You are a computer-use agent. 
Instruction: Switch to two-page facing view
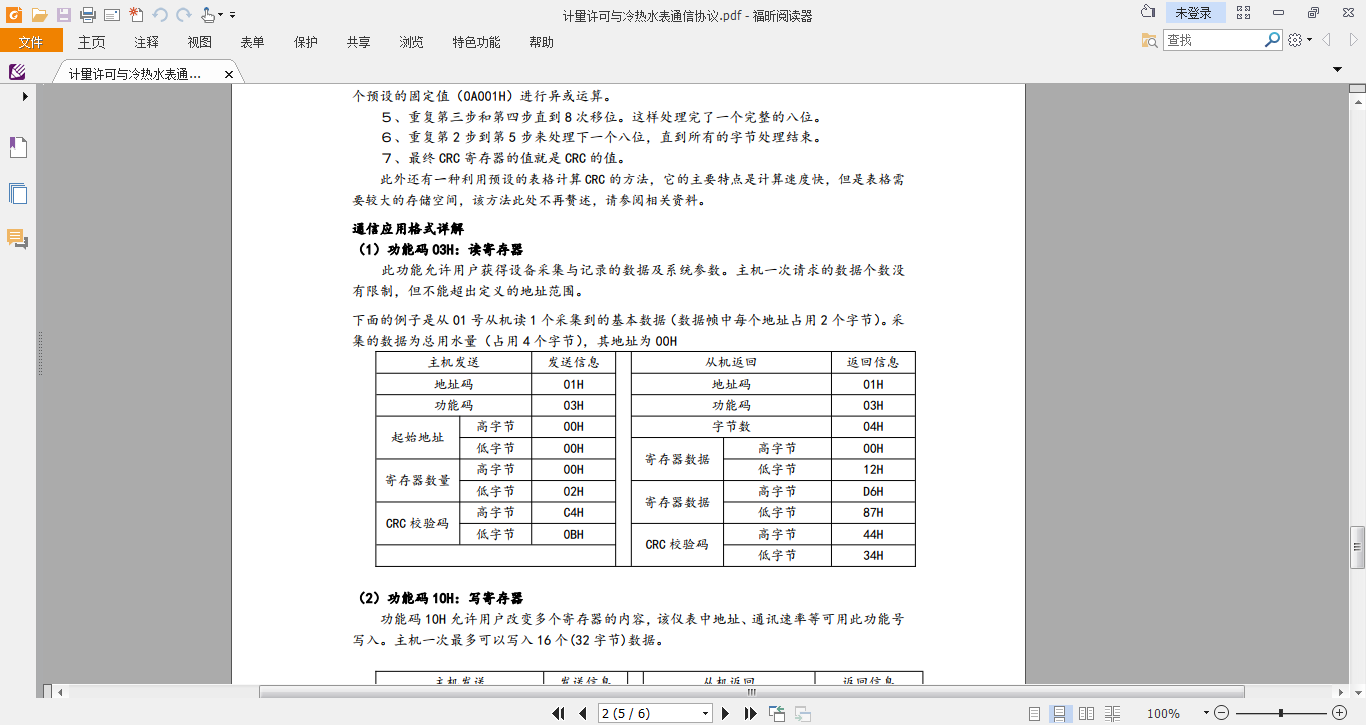[1086, 713]
